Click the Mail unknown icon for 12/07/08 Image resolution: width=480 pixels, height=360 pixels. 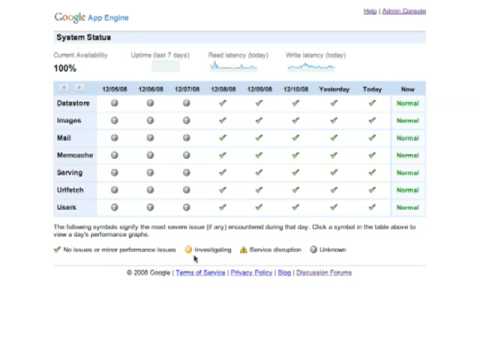187,138
